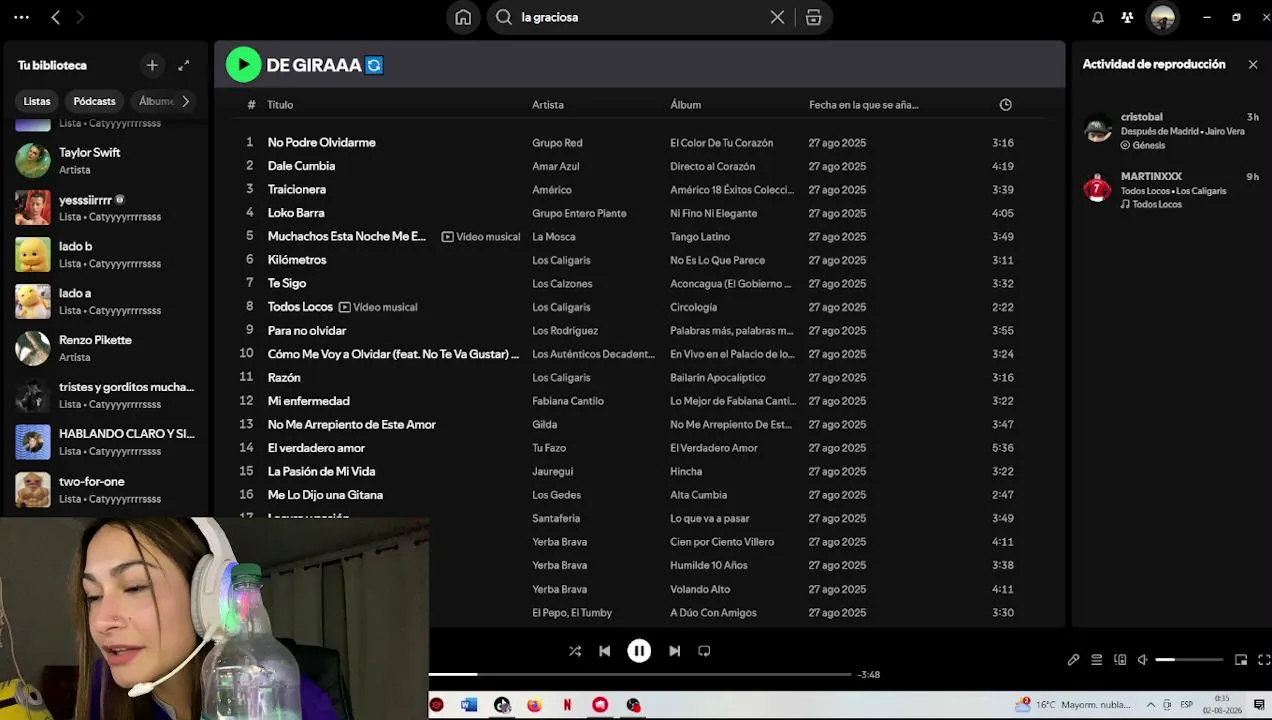Select the song Kilómetros
The height and width of the screenshot is (720, 1272).
pyautogui.click(x=297, y=260)
